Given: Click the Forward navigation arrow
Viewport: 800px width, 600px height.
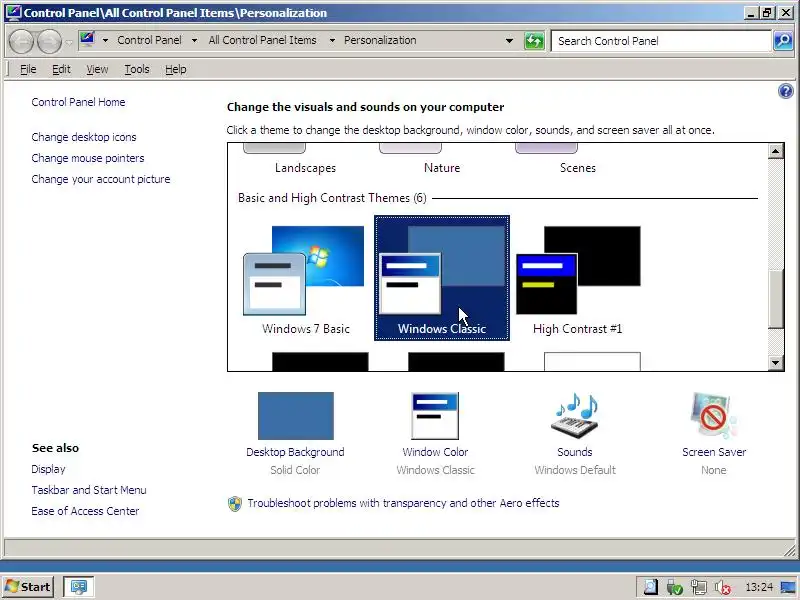Looking at the screenshot, I should (x=50, y=41).
